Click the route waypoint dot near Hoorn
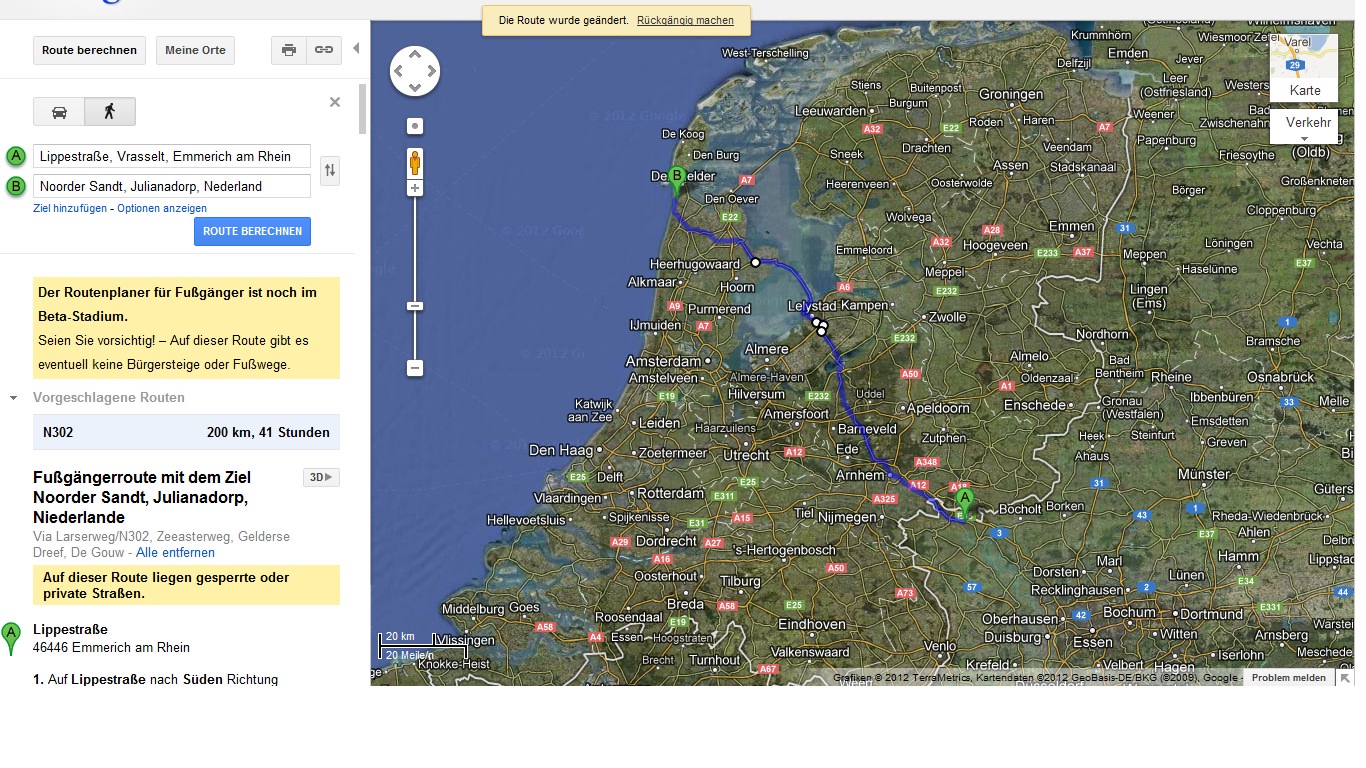 click(756, 263)
